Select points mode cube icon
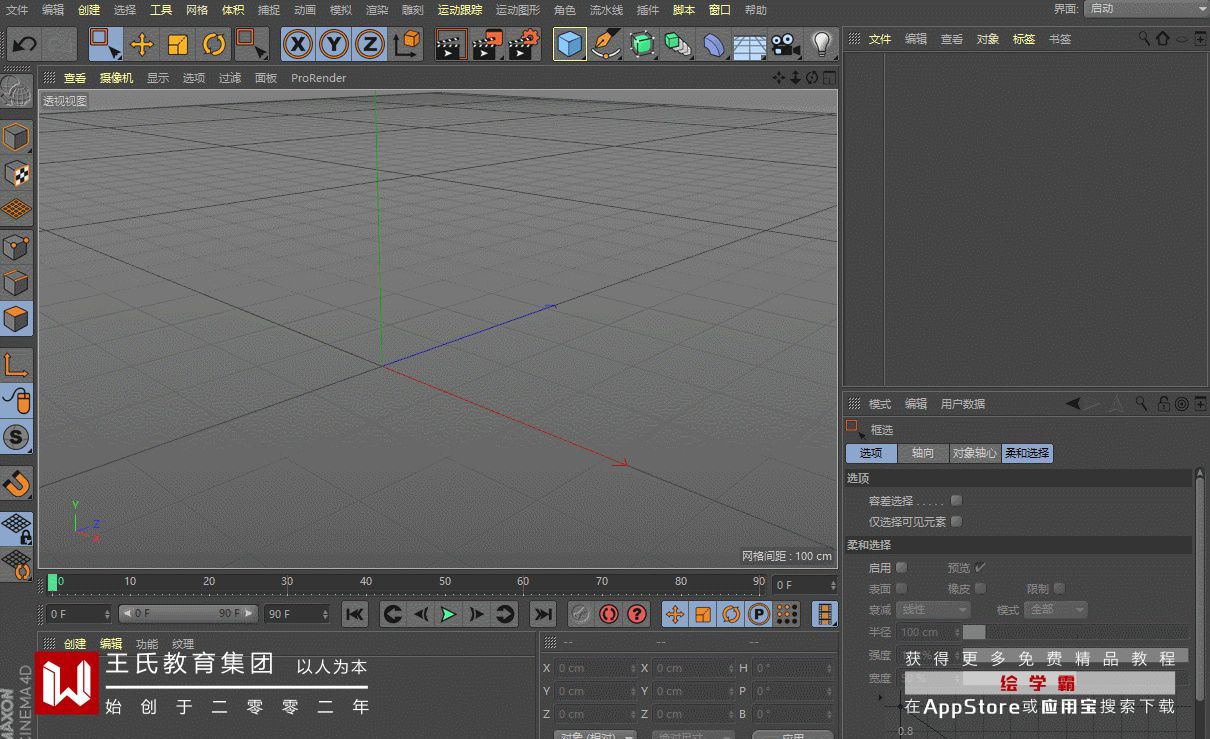This screenshot has height=739, width=1210. (17, 246)
